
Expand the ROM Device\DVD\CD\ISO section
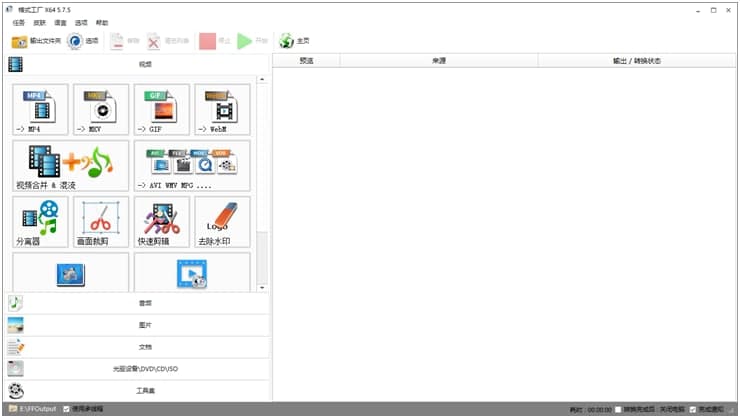click(x=138, y=369)
